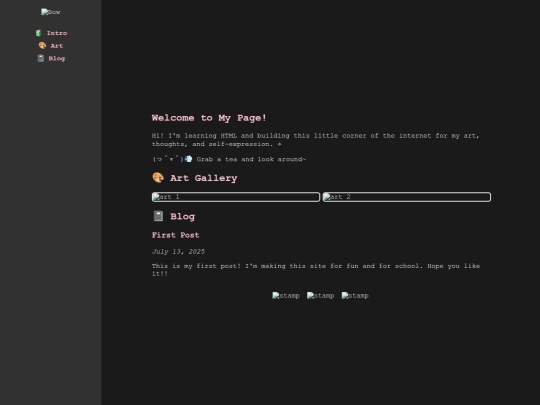
Task: Click the notebook emoji in Blog heading
Action: [158, 216]
